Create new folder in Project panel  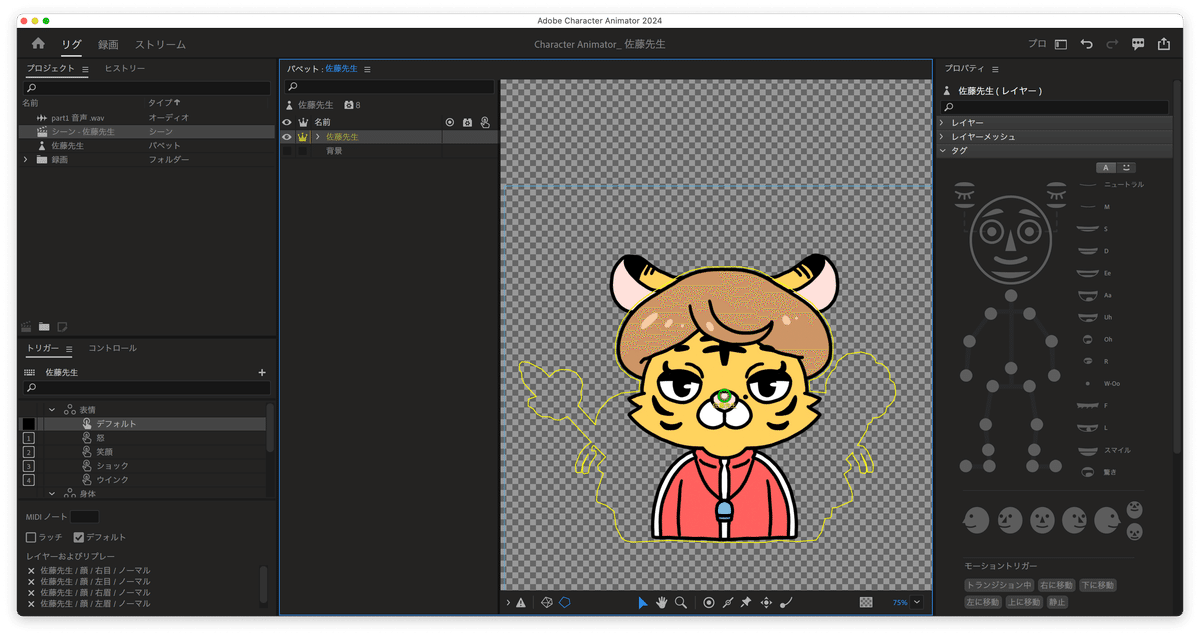click(44, 326)
